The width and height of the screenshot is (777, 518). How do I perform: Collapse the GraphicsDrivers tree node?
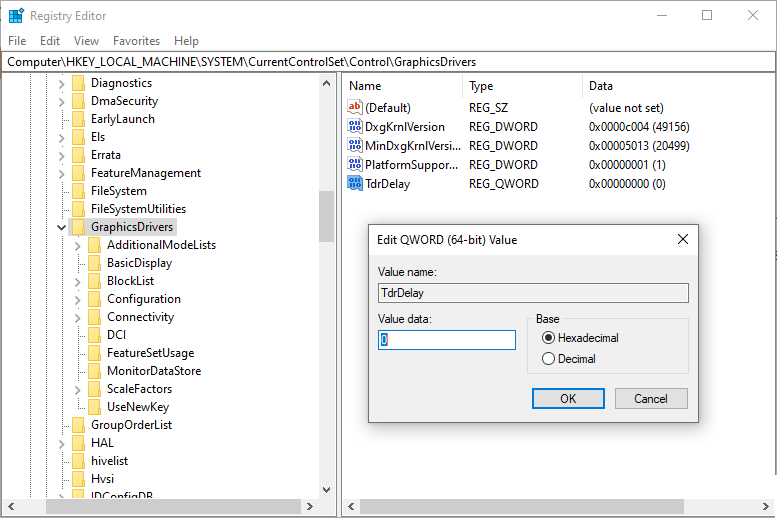(61, 228)
